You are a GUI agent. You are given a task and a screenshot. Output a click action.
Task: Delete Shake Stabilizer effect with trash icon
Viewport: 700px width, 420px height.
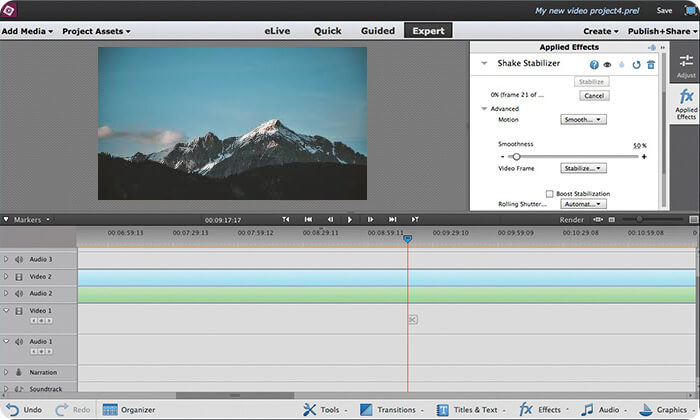pos(651,65)
